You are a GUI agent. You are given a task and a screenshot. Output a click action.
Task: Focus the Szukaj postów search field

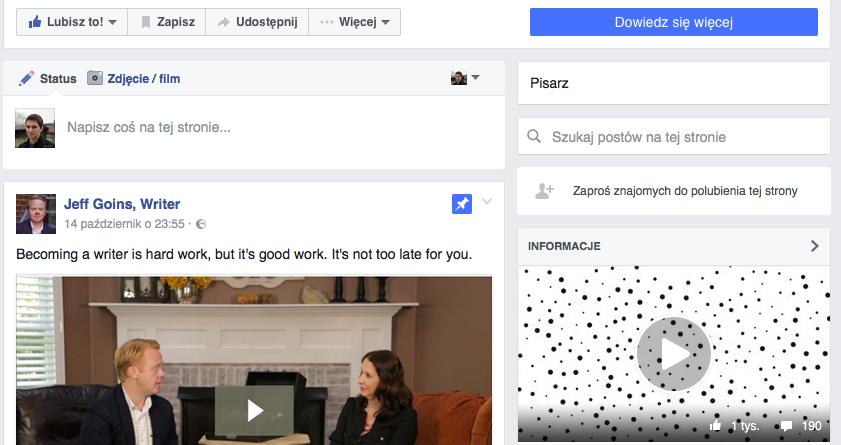click(674, 137)
